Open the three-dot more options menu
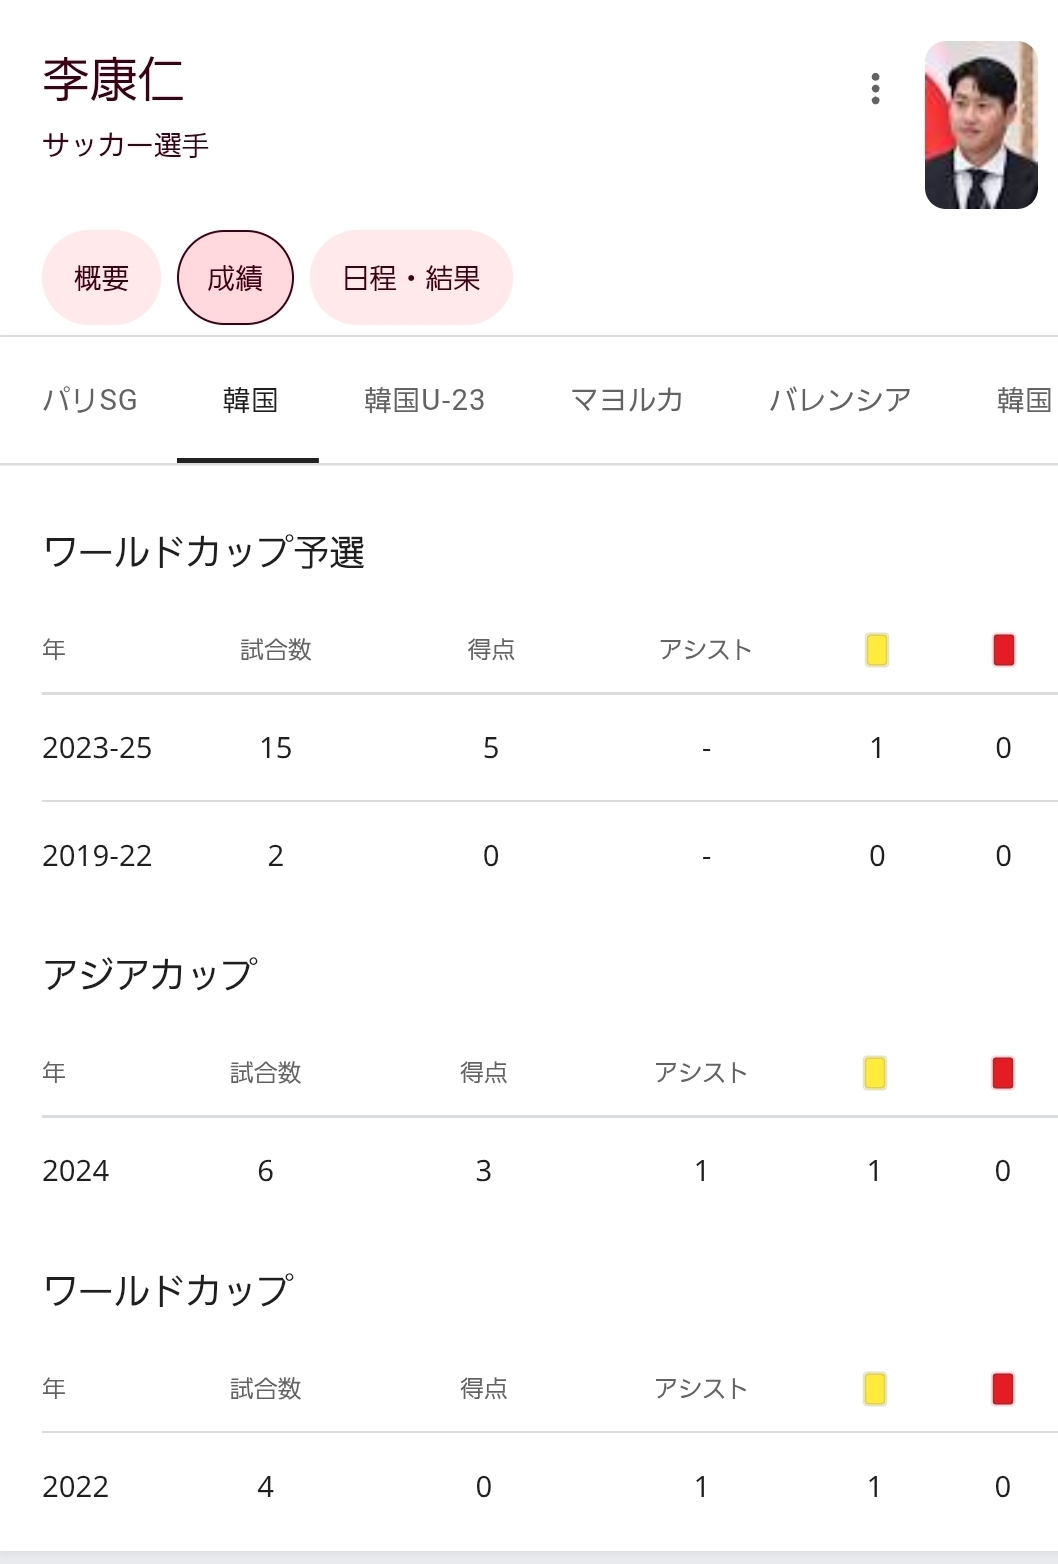 (875, 89)
